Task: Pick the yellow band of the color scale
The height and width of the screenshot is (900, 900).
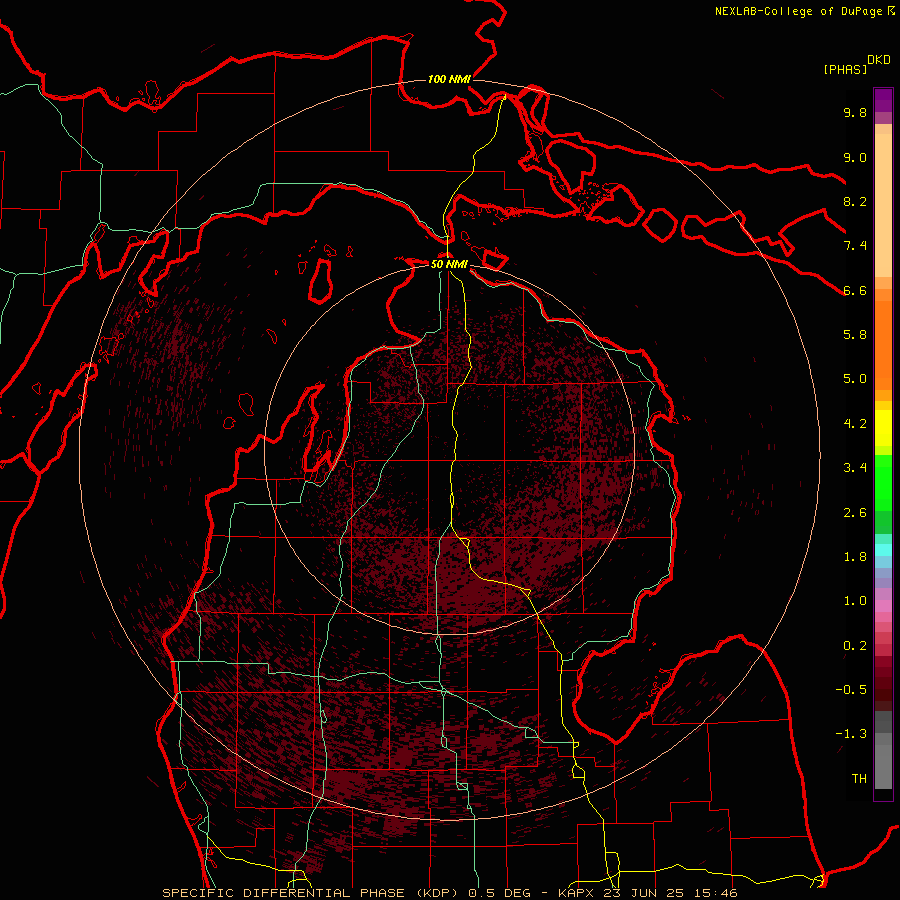Action: pos(883,428)
